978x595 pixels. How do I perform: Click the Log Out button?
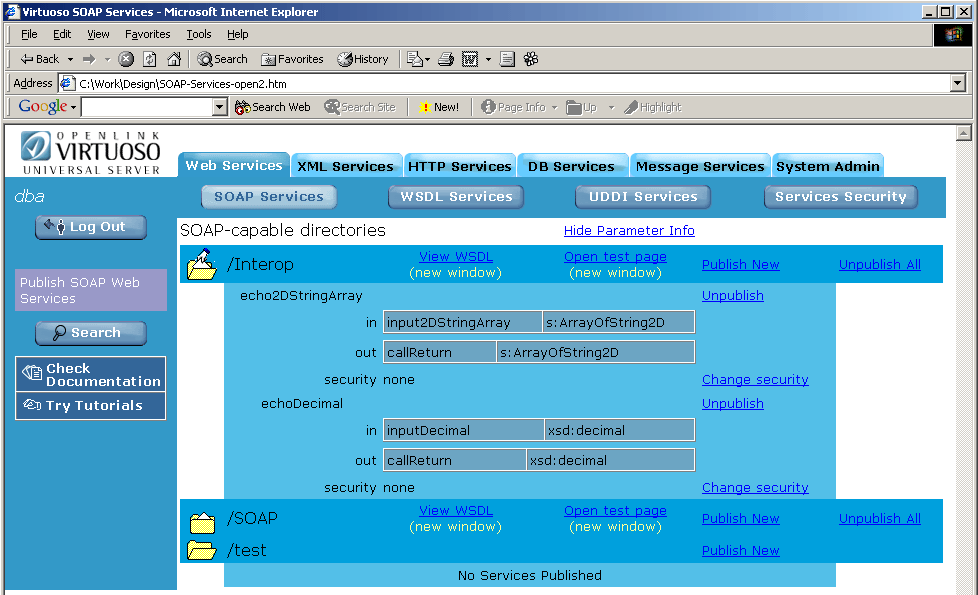coord(91,227)
